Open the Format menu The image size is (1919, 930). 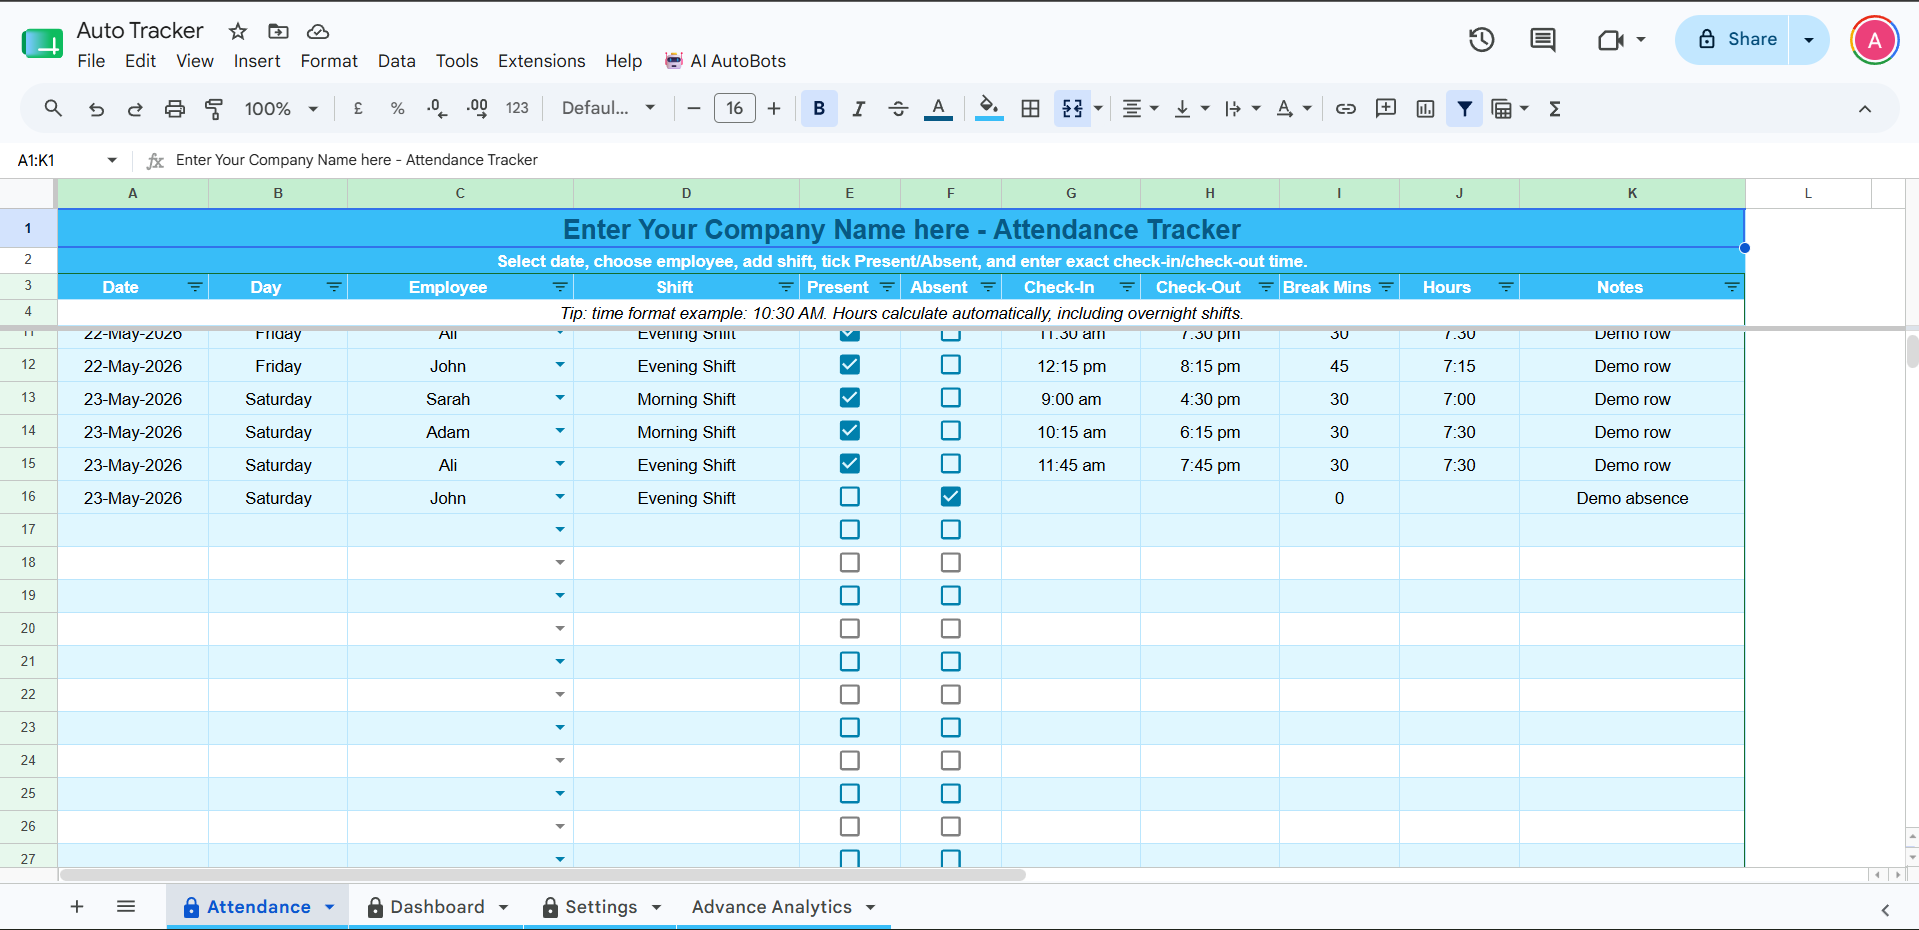pos(329,61)
